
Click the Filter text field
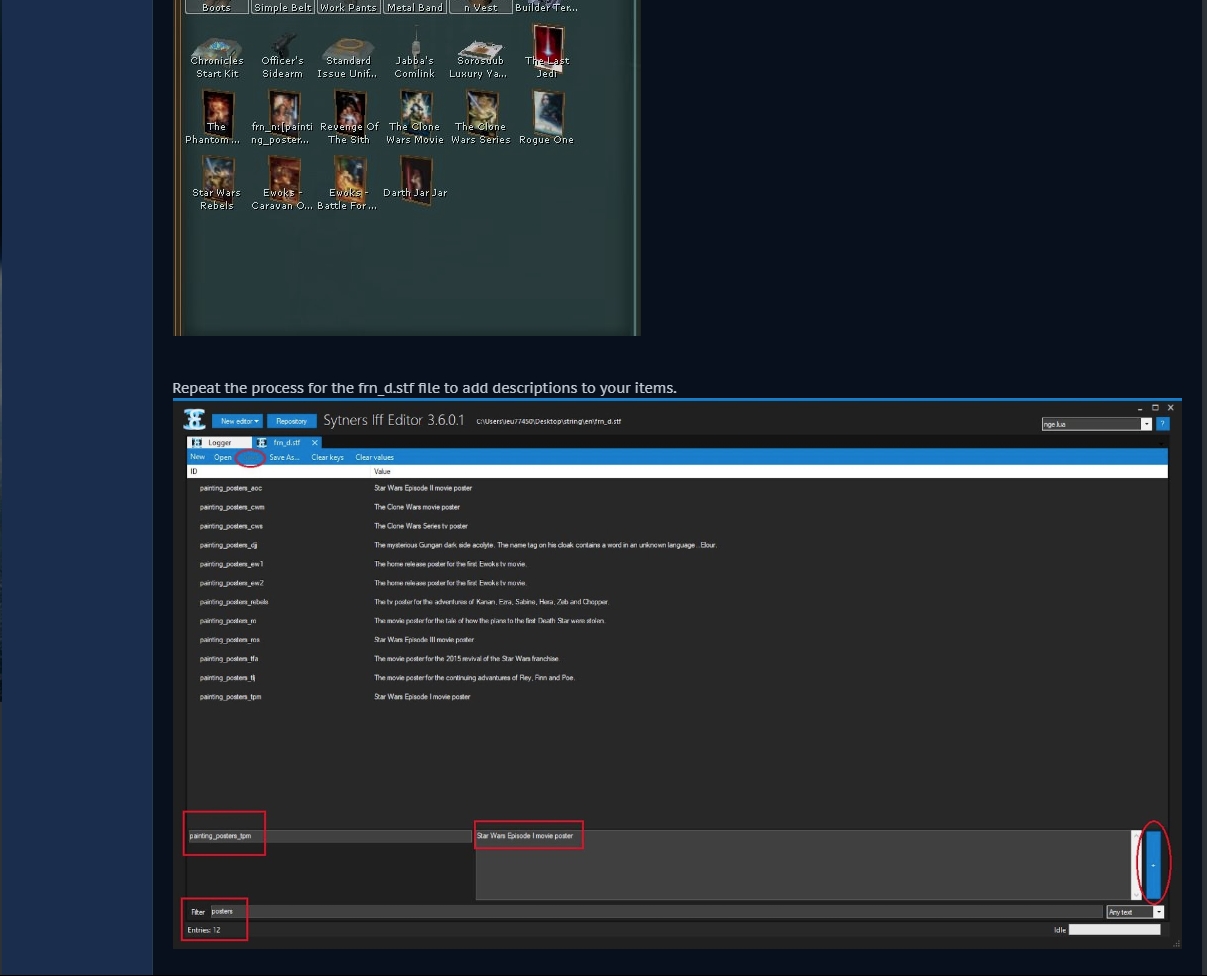656,912
